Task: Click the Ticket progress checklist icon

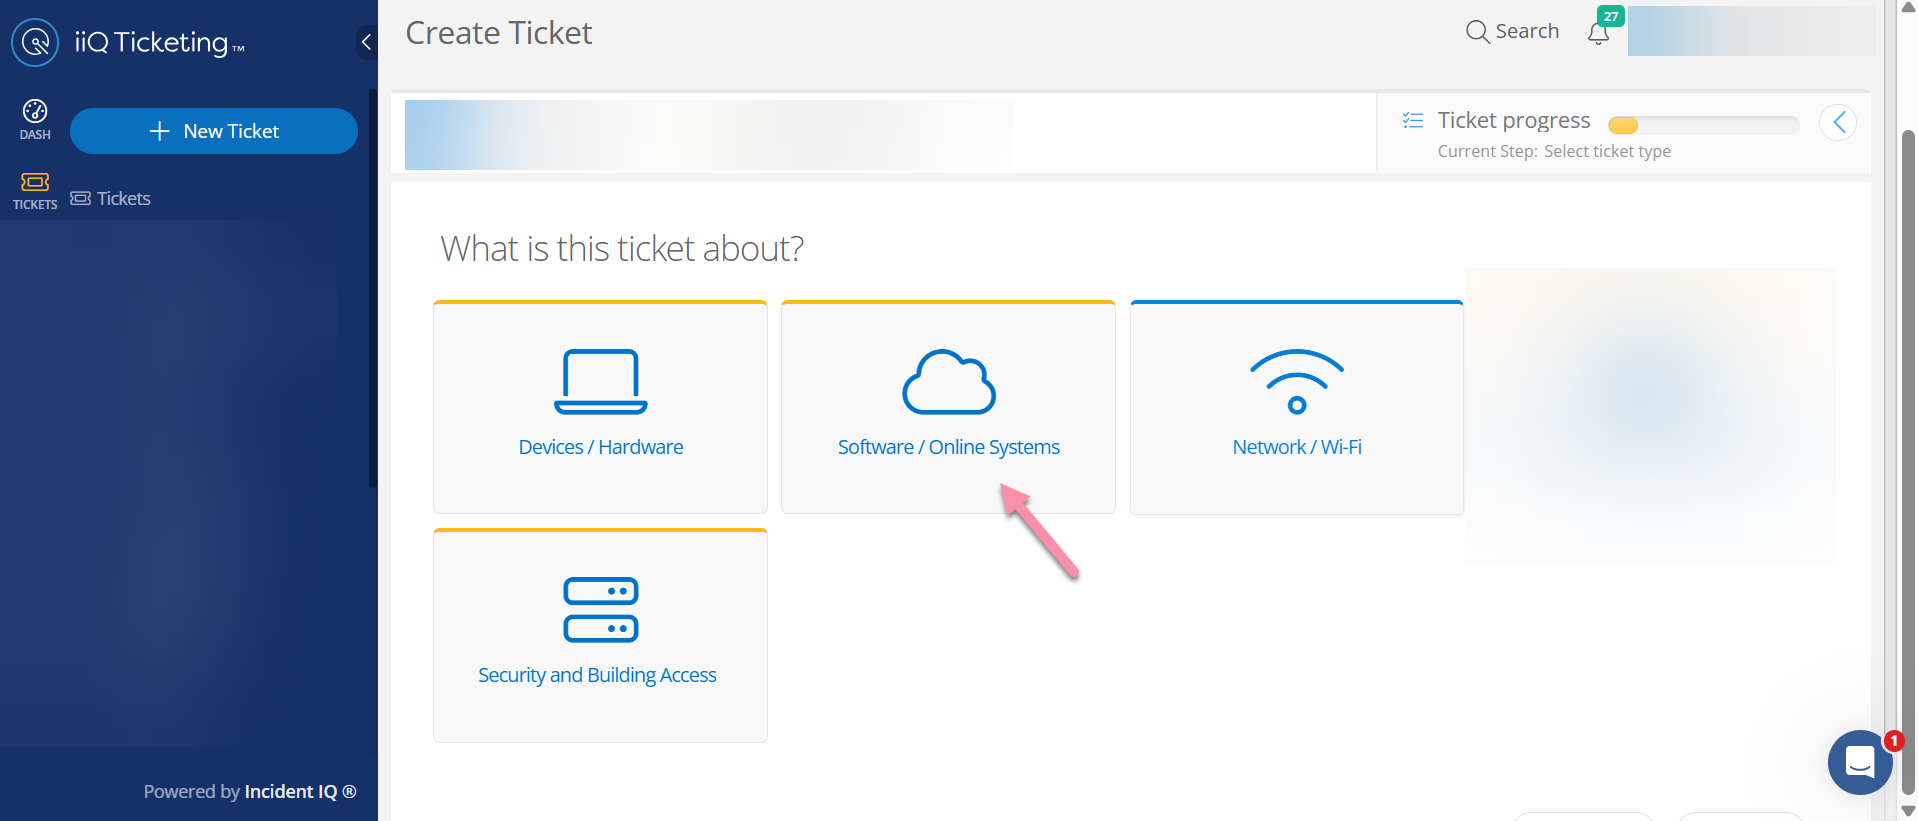Action: point(1413,121)
